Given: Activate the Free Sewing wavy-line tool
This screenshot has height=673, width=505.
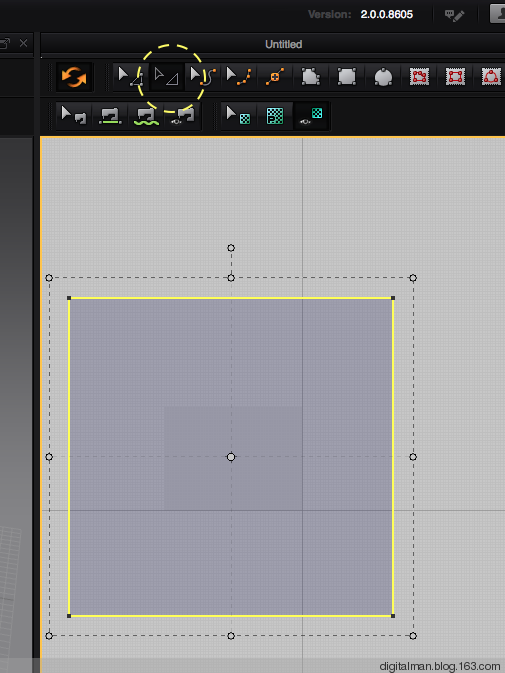Looking at the screenshot, I should [146, 116].
